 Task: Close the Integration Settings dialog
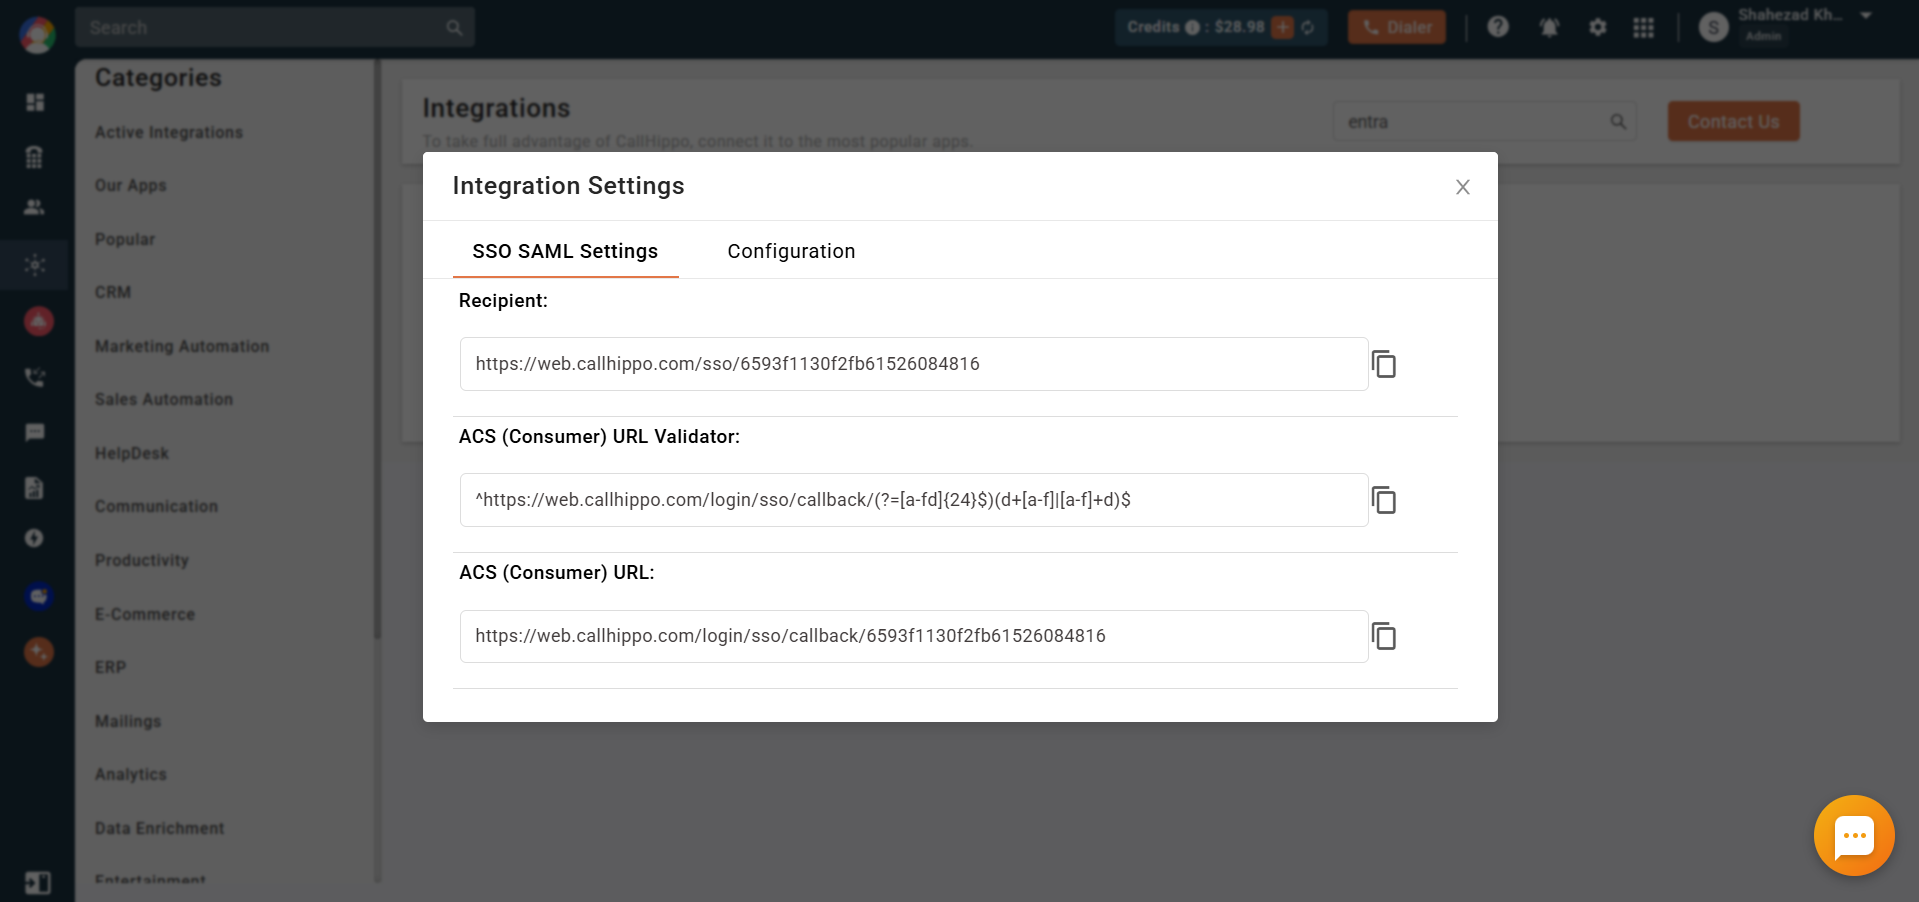pyautogui.click(x=1462, y=187)
